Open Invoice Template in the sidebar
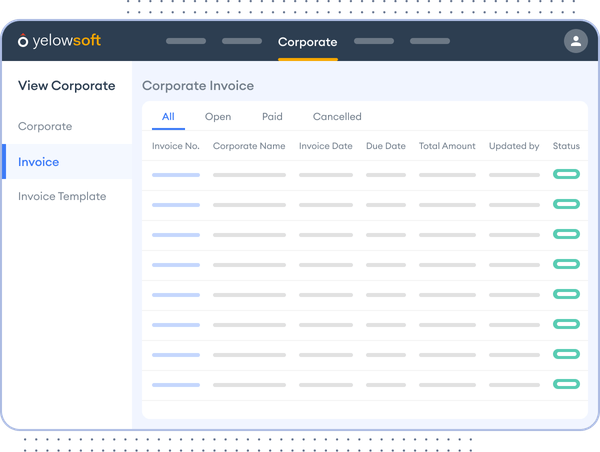This screenshot has height=452, width=600. tap(62, 196)
